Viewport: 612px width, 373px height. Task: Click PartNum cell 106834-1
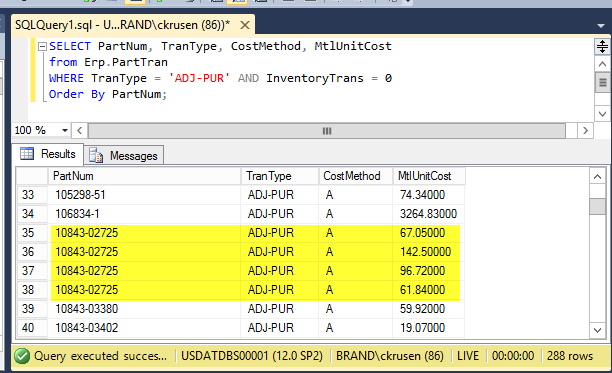[x=144, y=214]
